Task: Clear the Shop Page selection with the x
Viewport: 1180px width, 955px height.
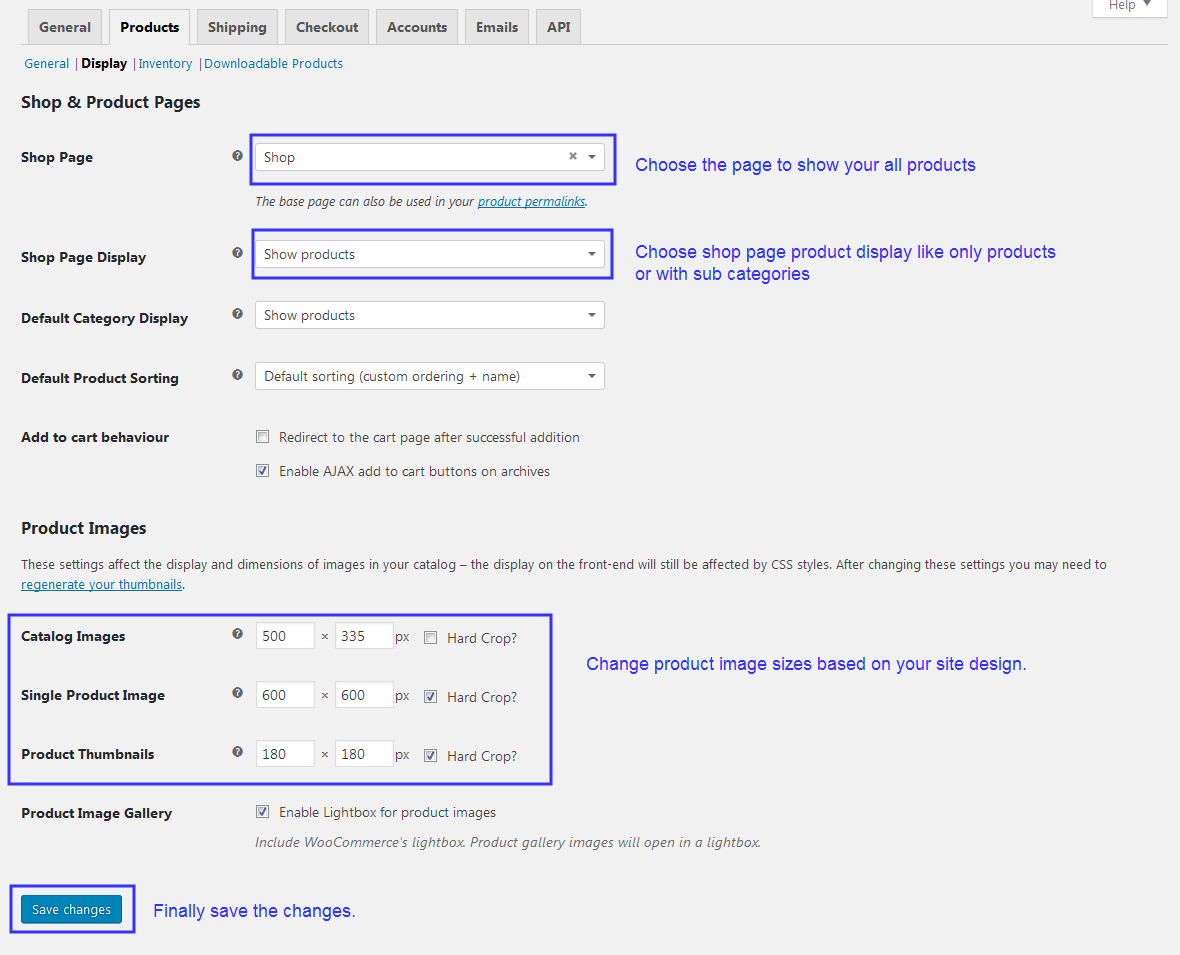Action: point(573,156)
